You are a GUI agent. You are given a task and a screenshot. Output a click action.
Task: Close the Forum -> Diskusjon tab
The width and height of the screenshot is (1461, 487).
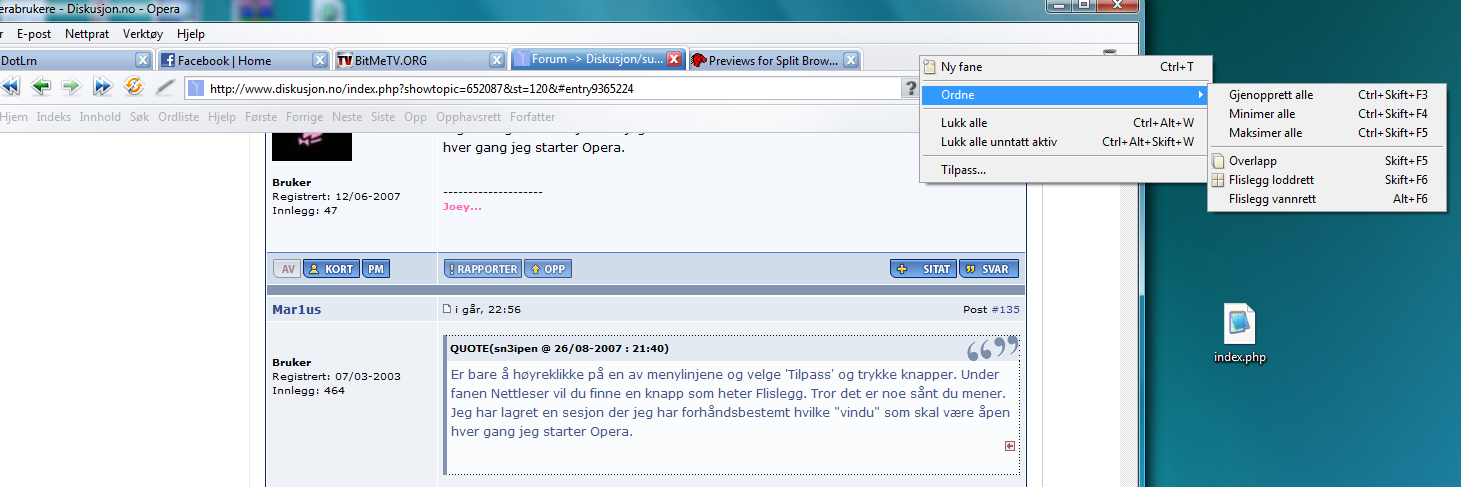point(675,59)
